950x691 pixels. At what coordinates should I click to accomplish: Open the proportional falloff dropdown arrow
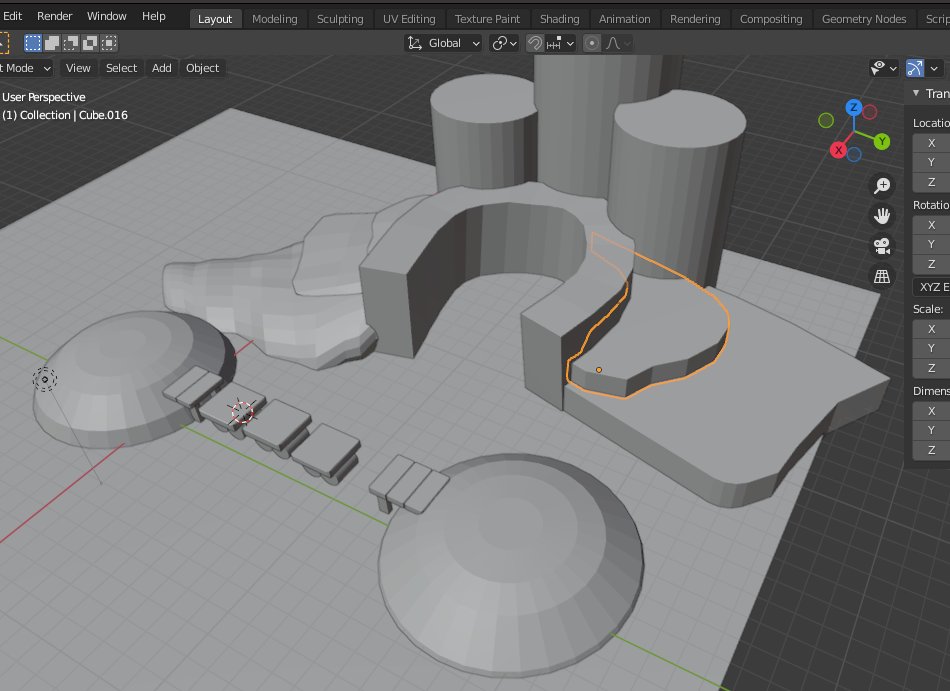tap(627, 44)
